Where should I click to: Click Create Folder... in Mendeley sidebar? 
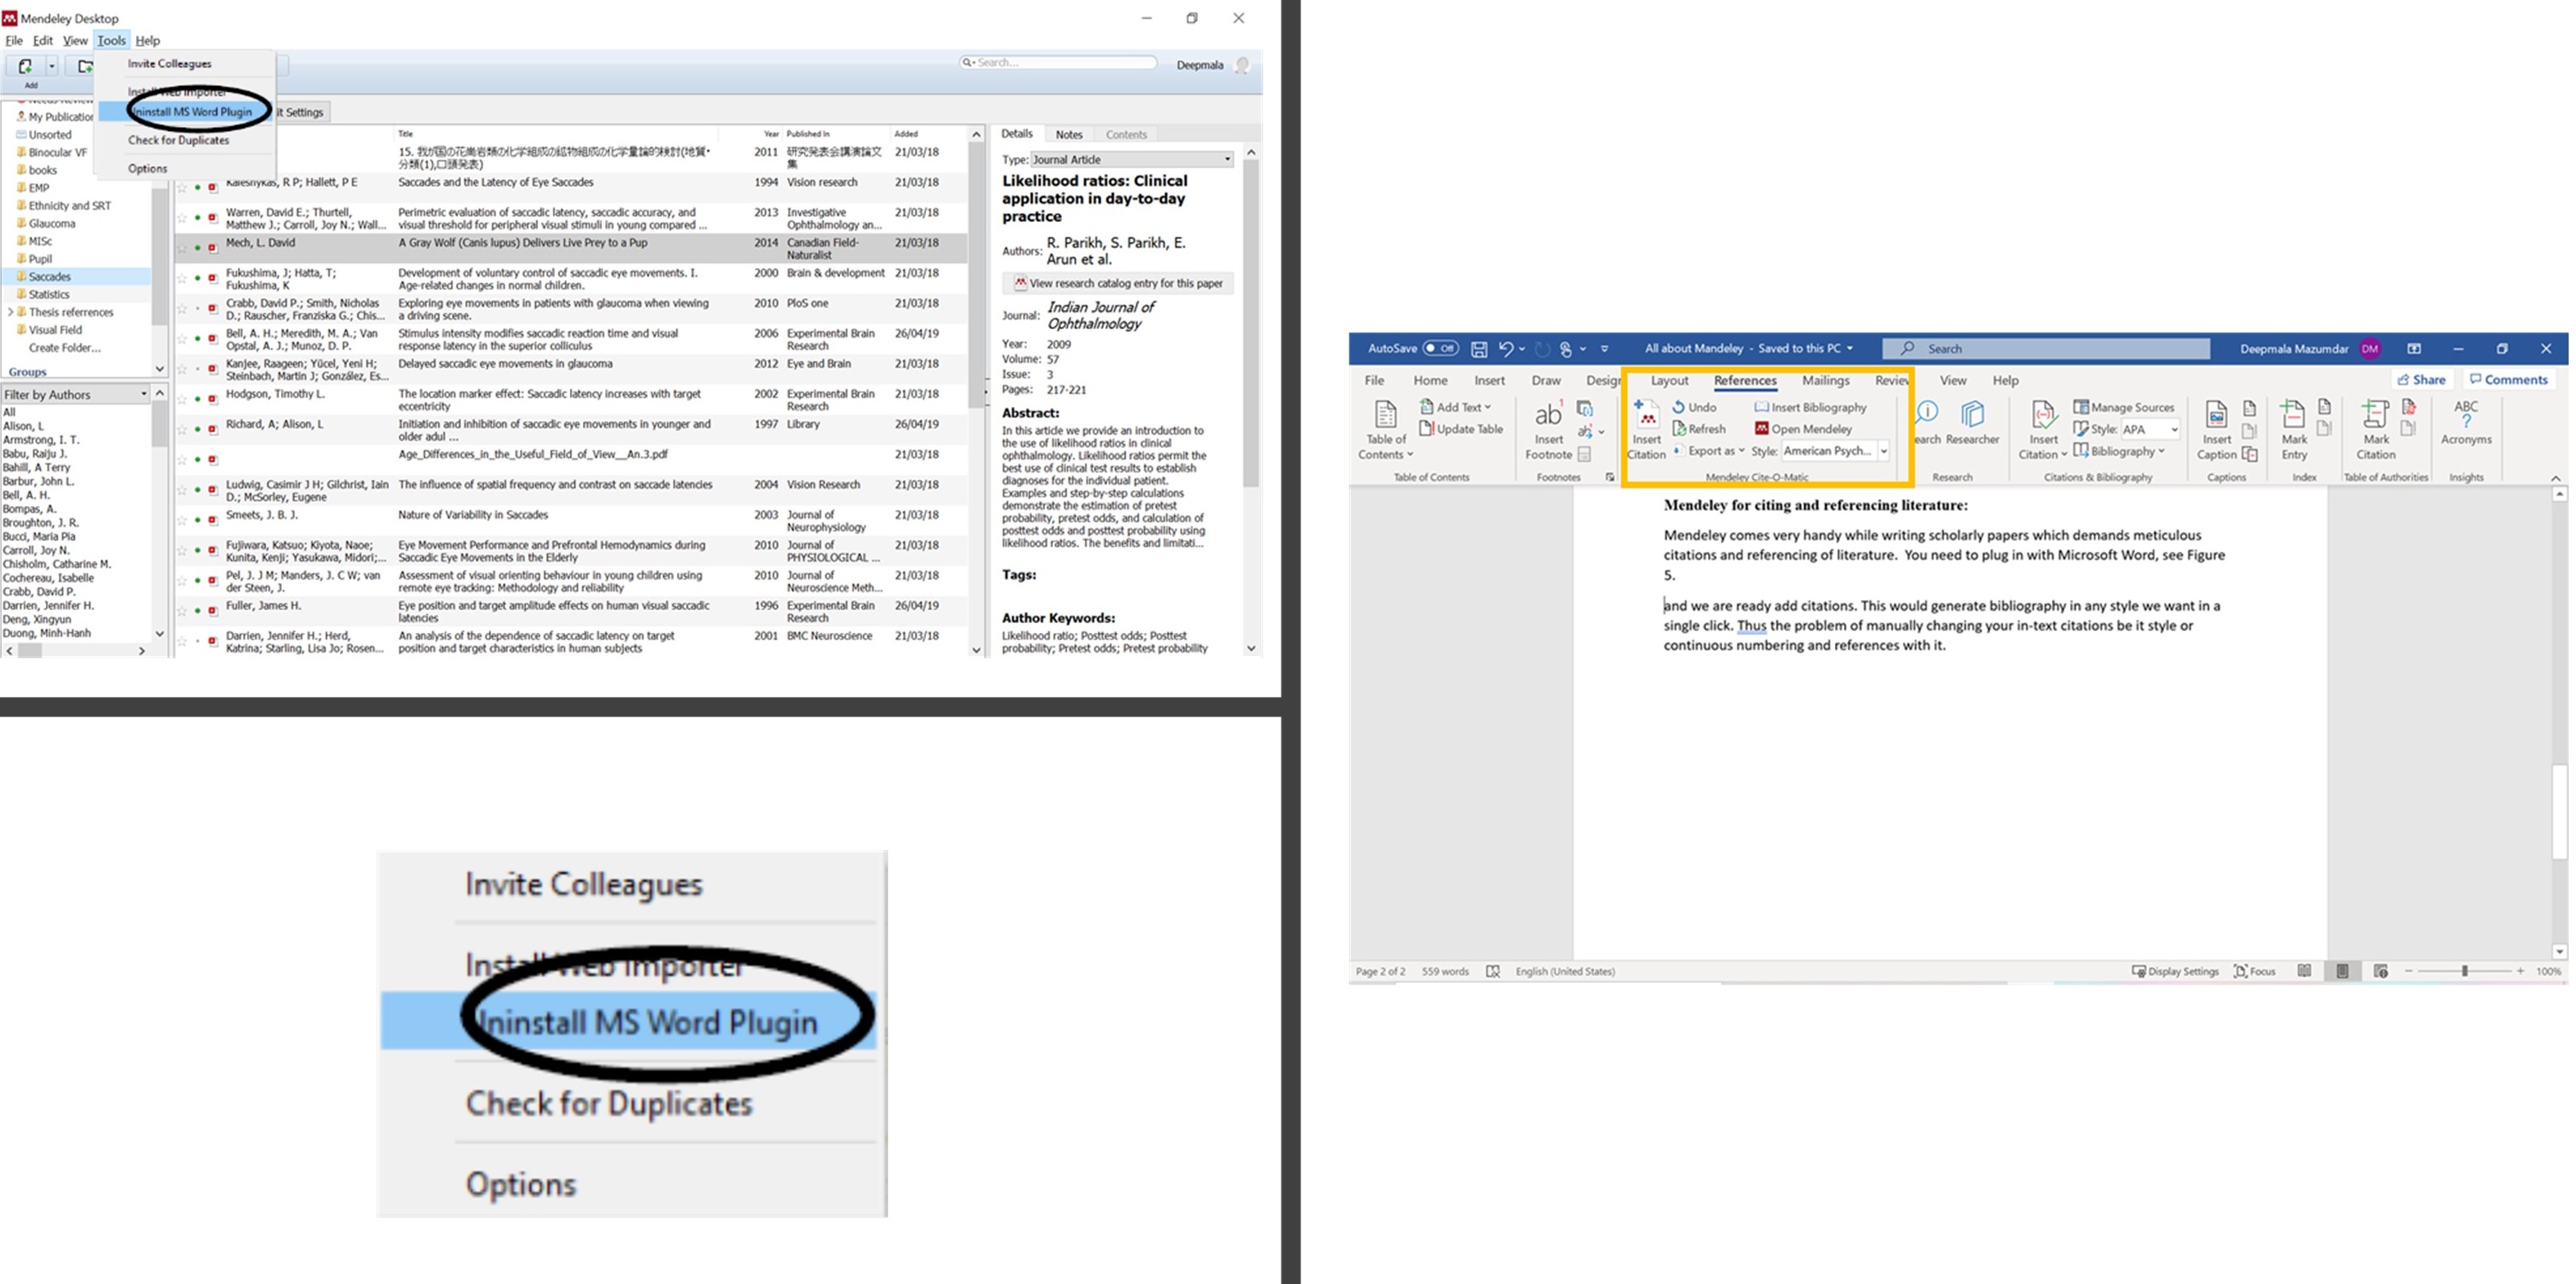64,348
